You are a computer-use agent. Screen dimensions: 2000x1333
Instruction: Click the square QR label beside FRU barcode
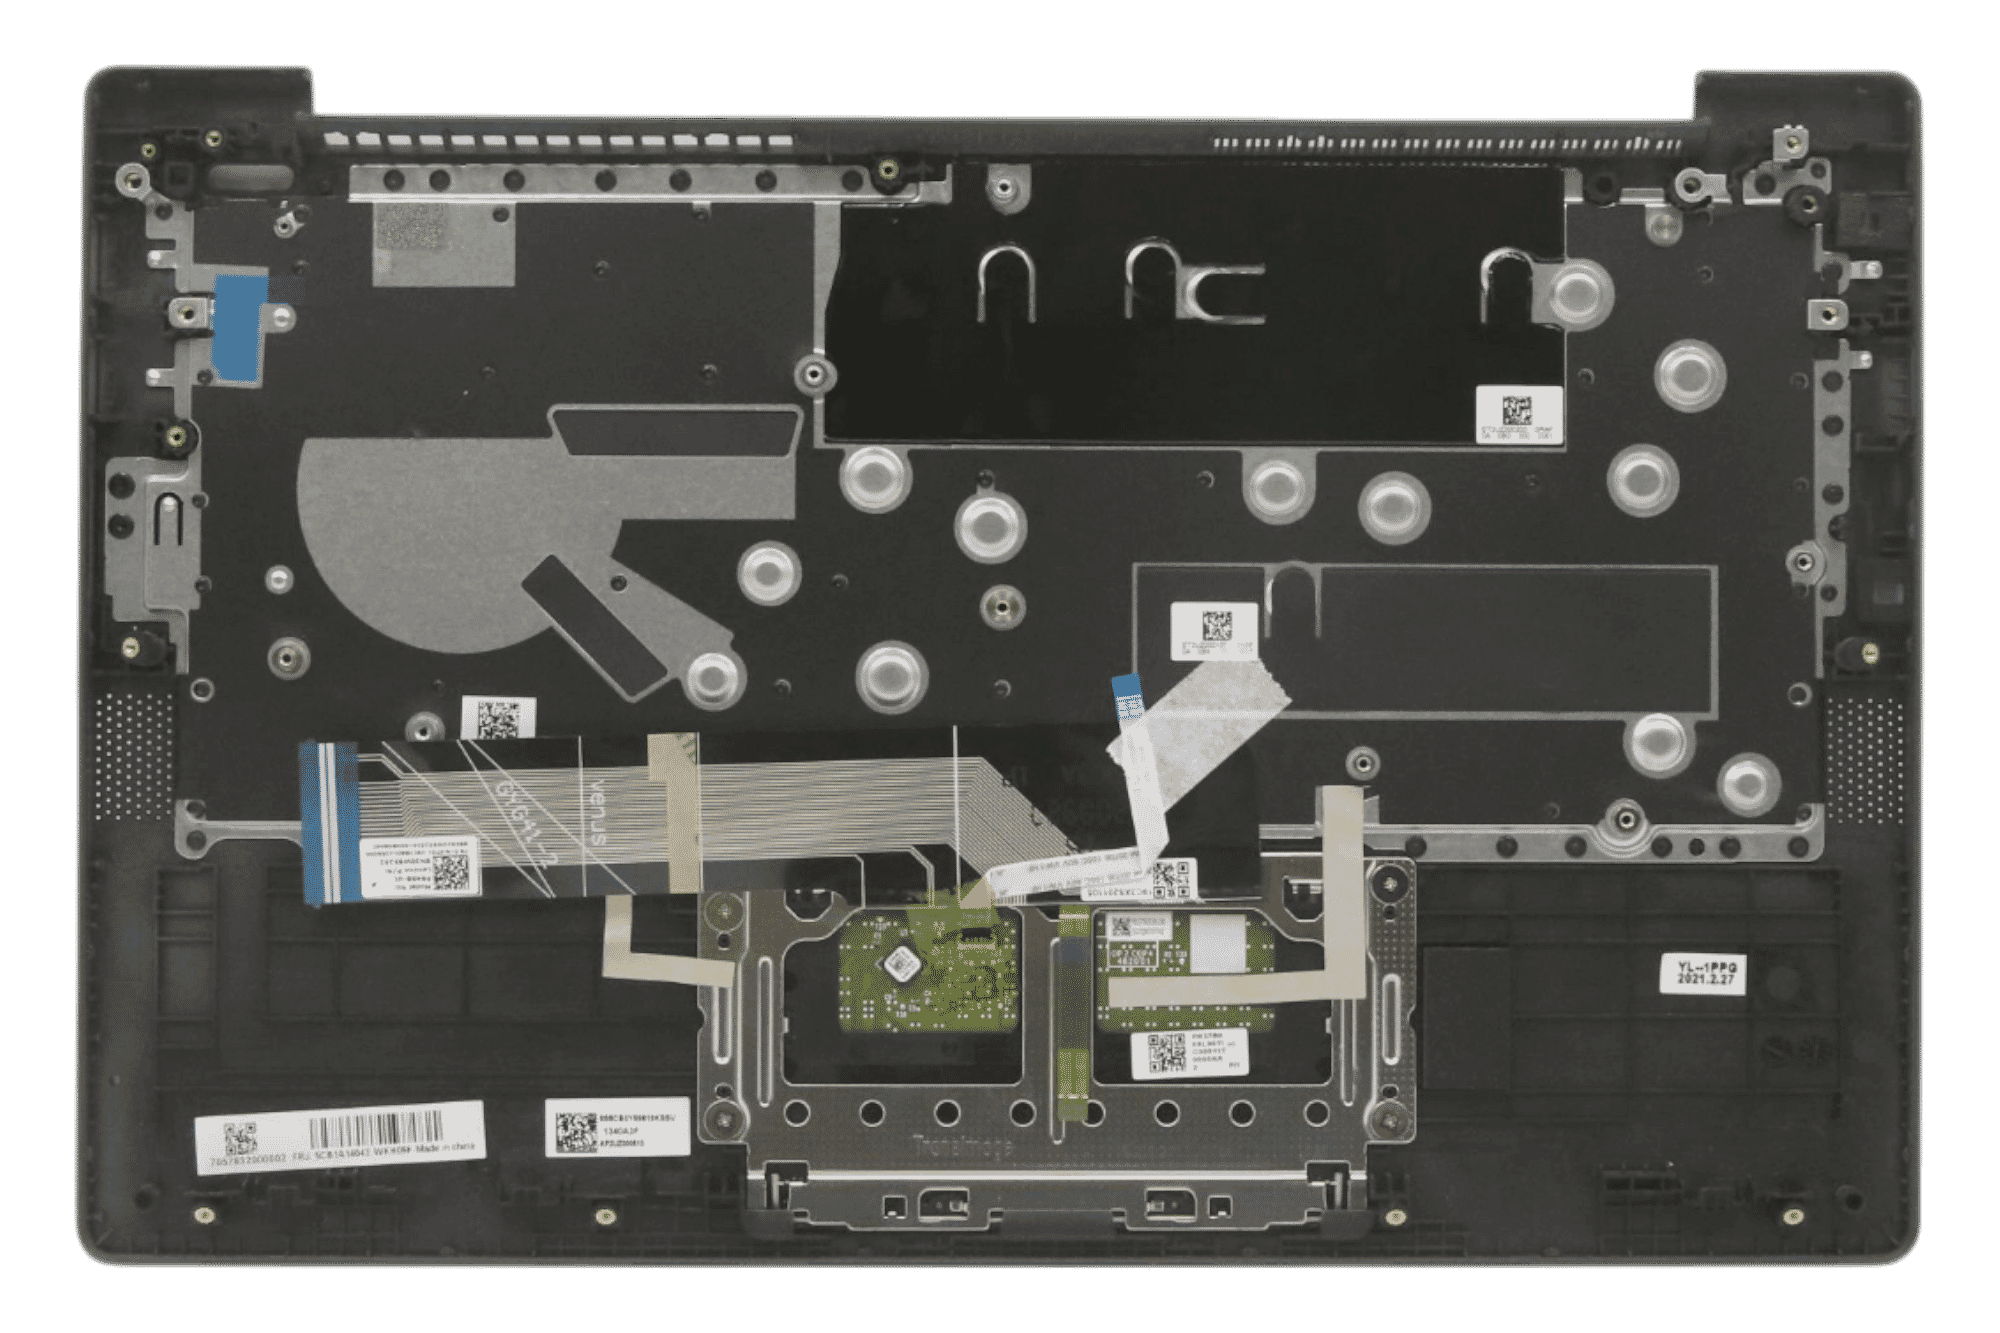click(617, 1128)
